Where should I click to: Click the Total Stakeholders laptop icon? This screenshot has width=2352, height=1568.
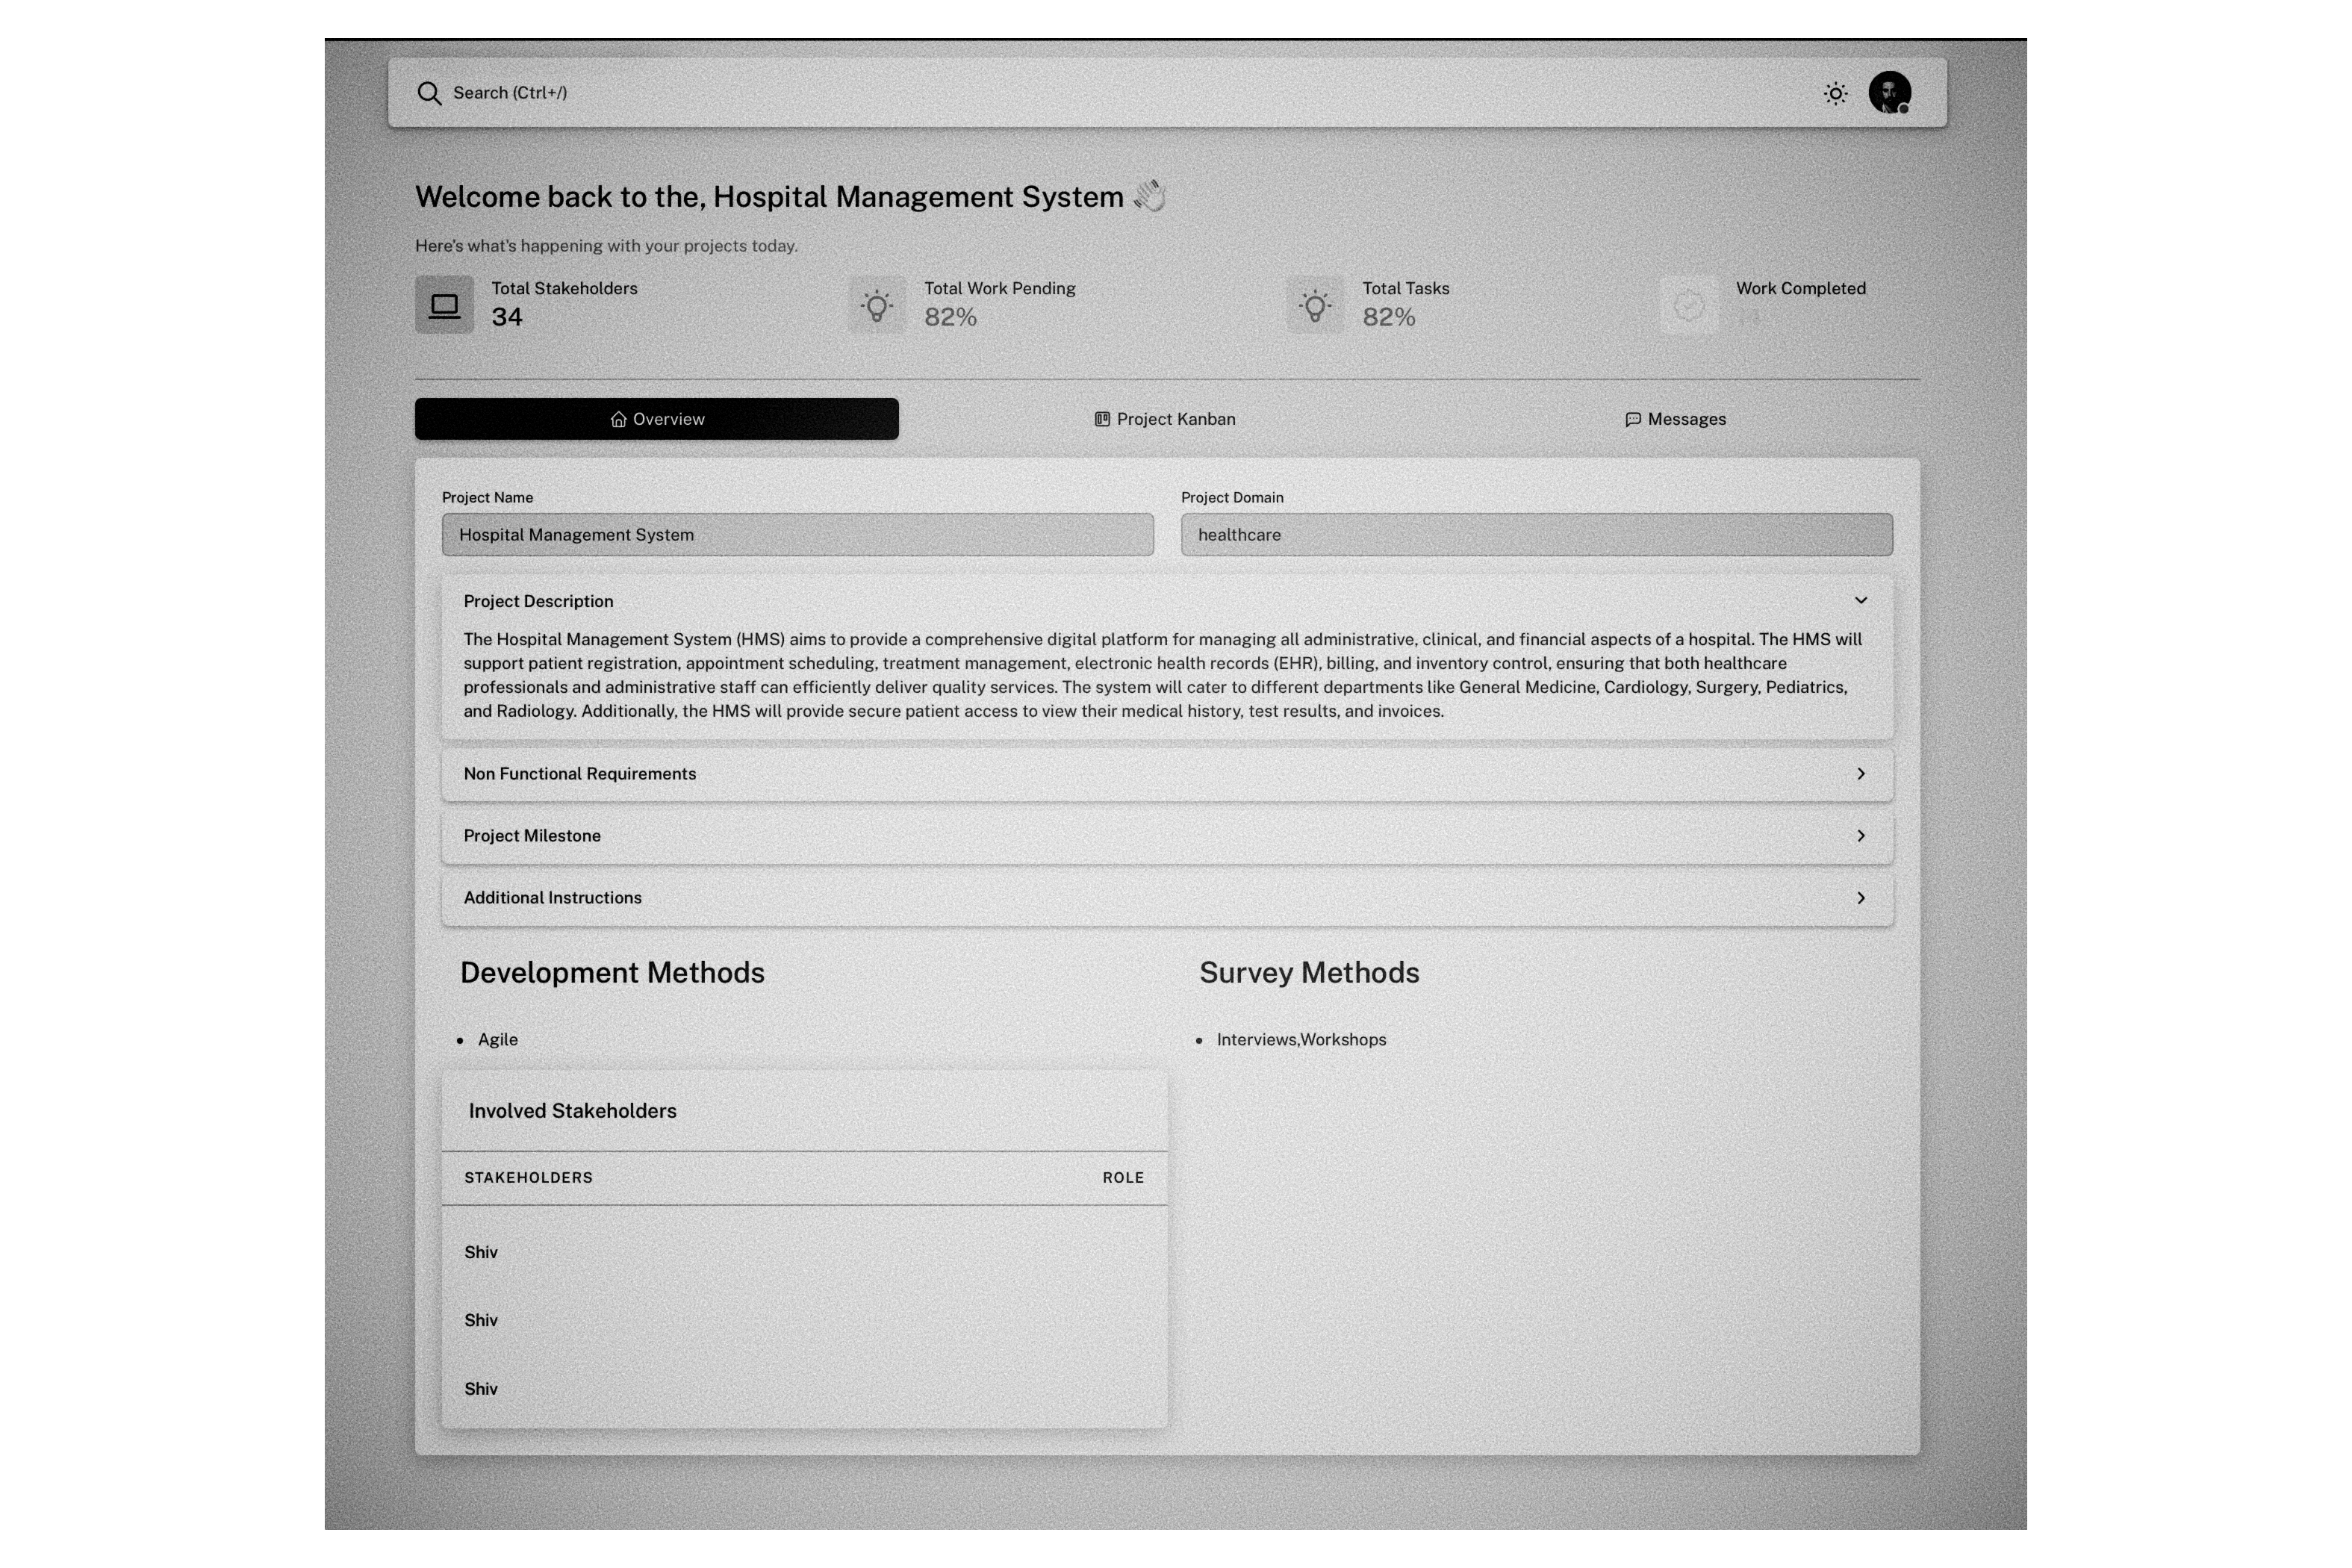tap(444, 305)
